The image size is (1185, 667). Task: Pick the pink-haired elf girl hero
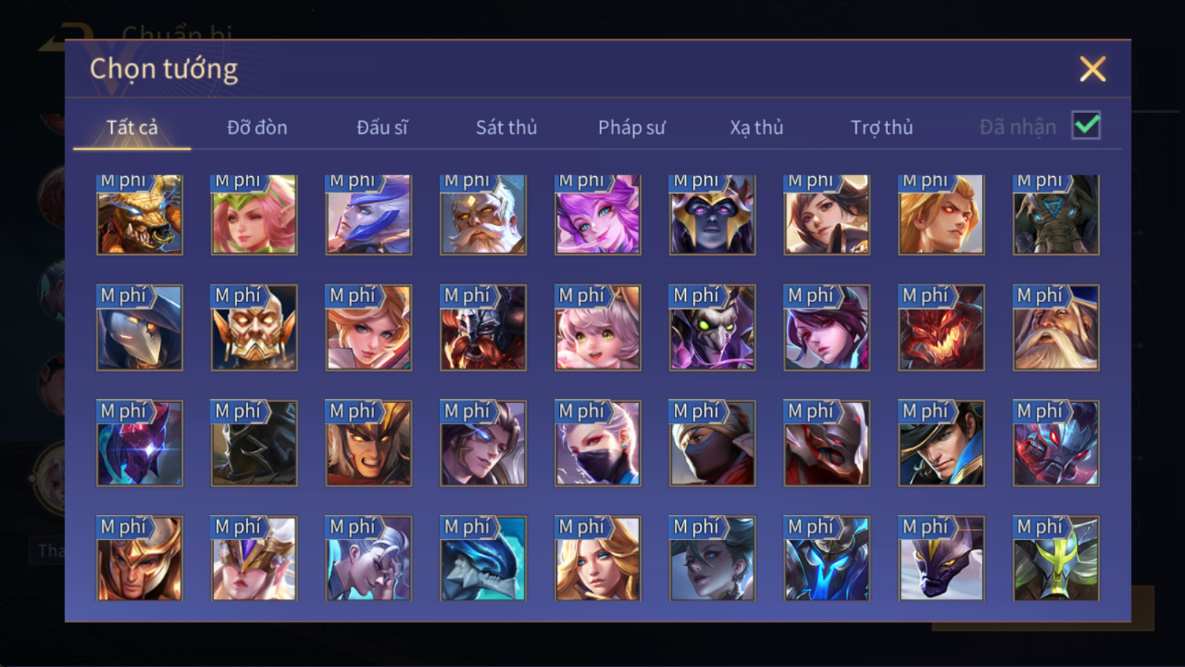[x=254, y=215]
